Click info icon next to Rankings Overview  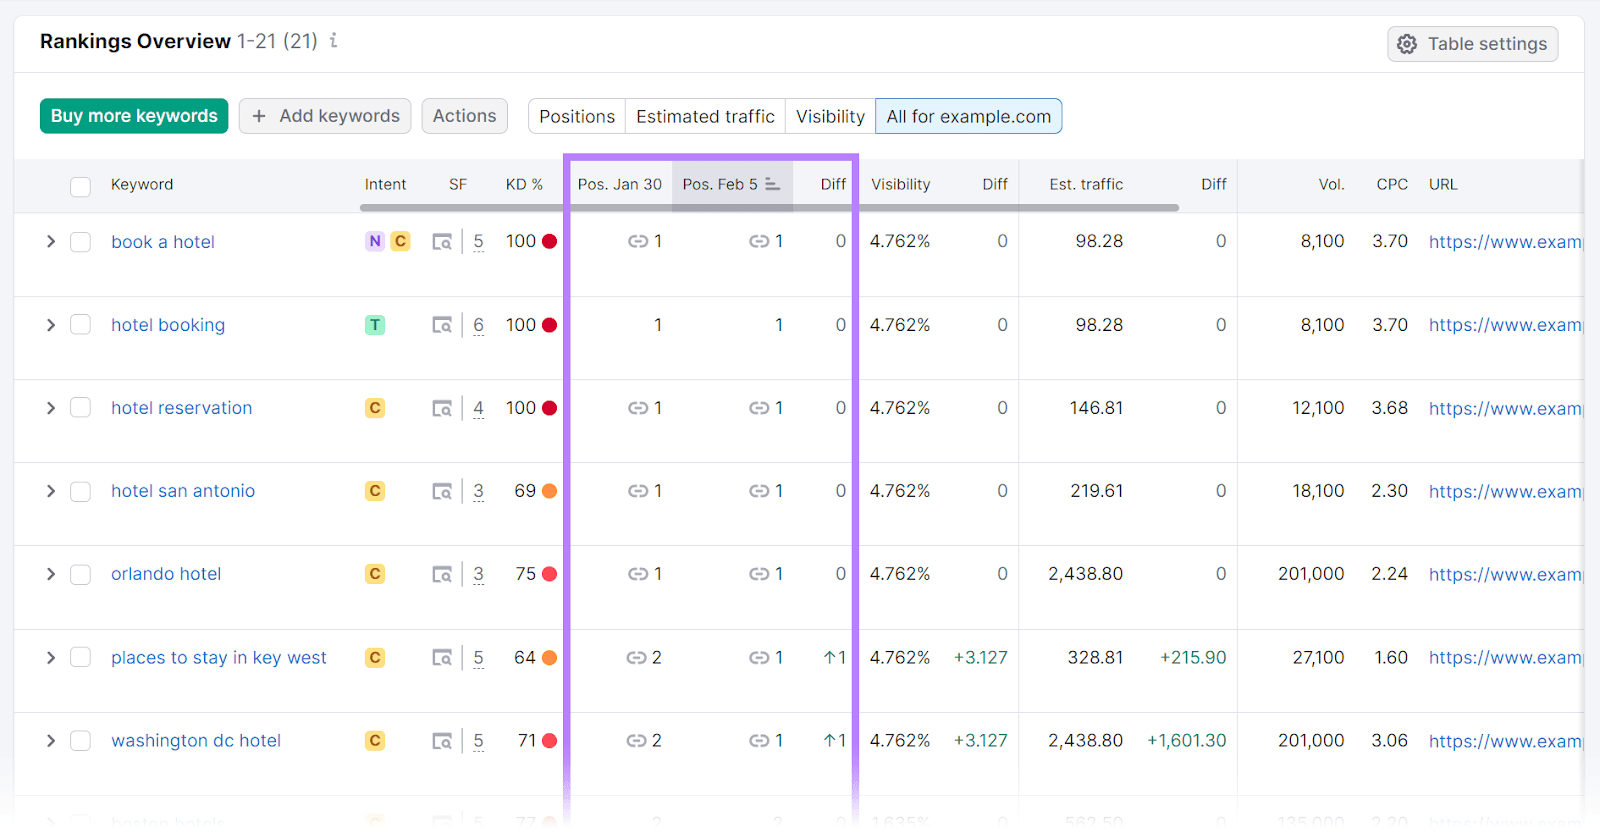pyautogui.click(x=334, y=41)
